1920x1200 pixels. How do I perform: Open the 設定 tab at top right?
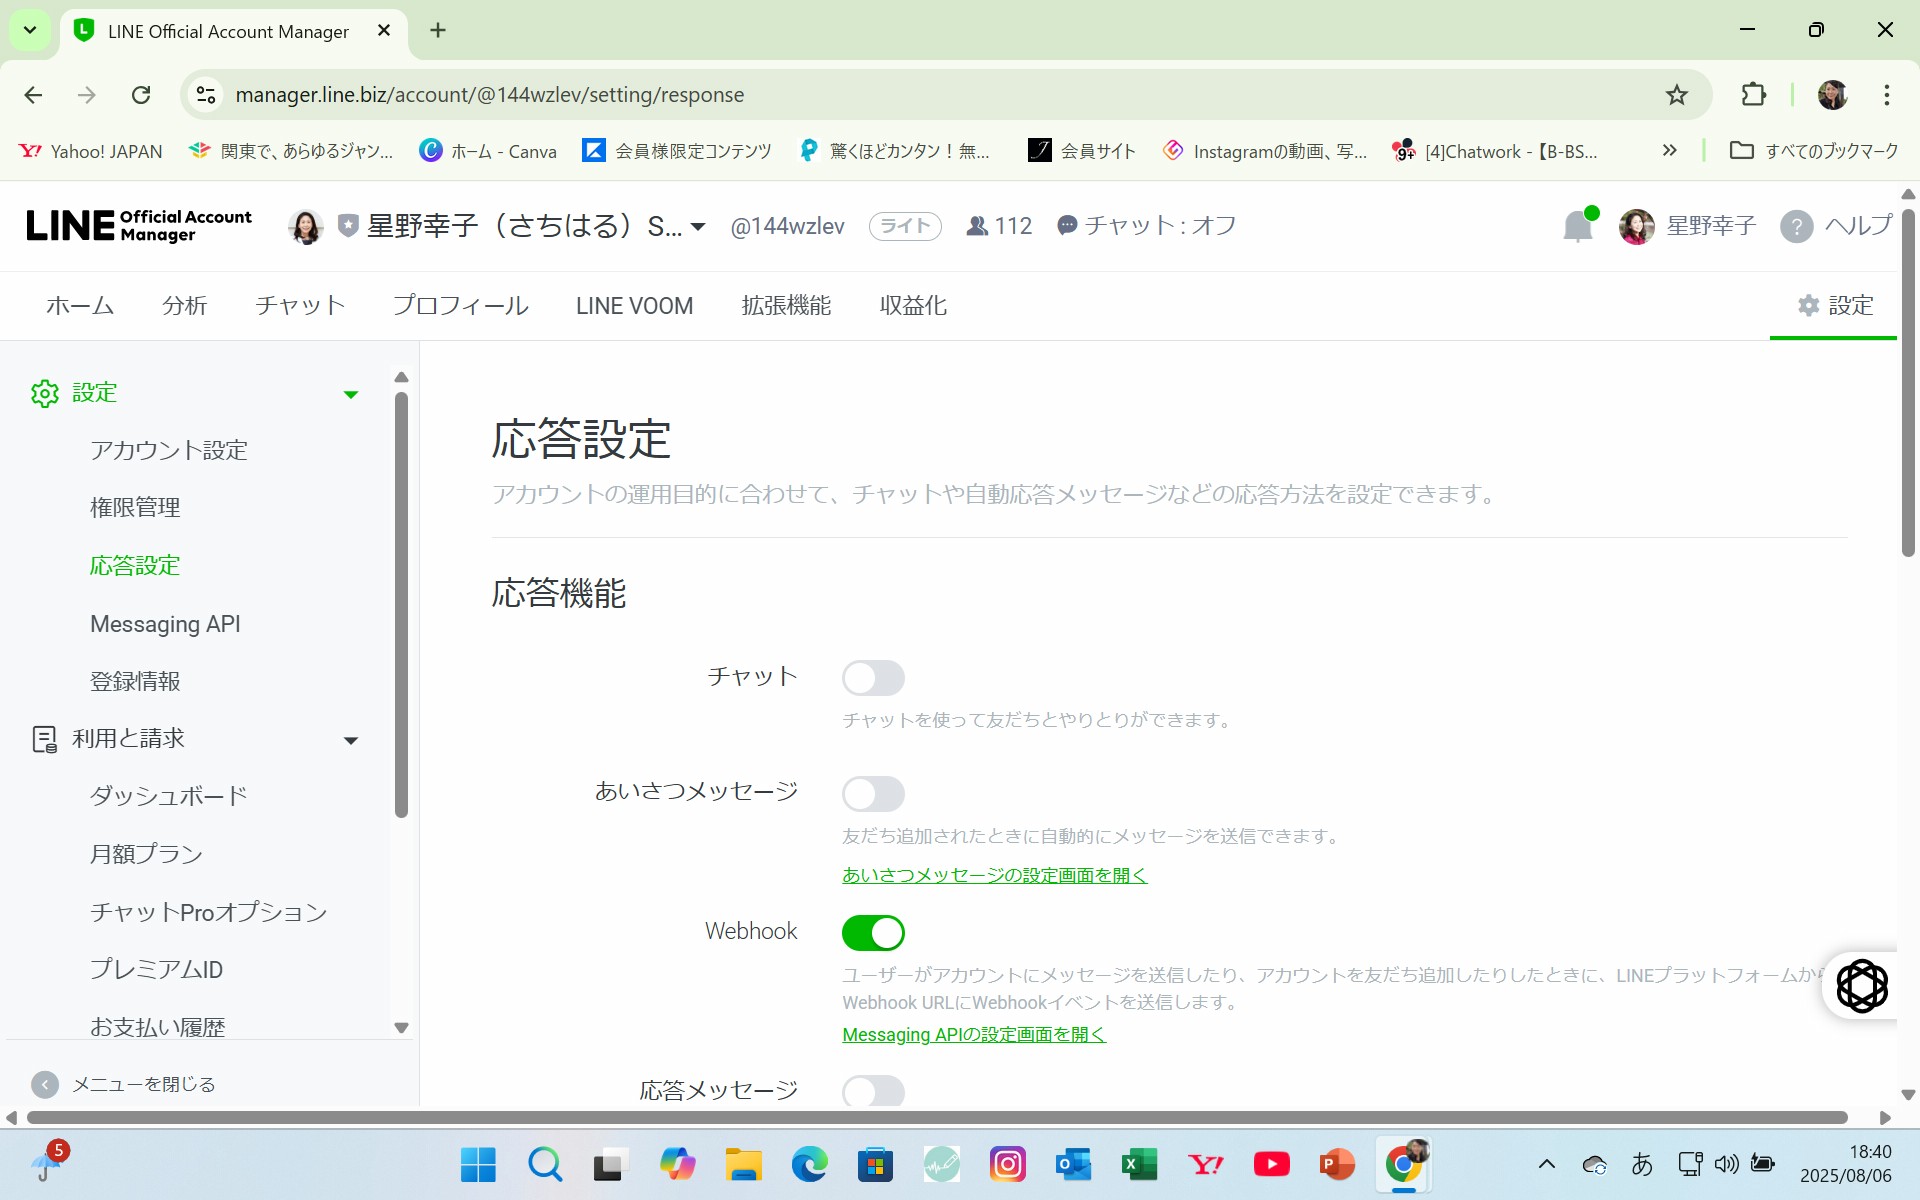[1835, 306]
